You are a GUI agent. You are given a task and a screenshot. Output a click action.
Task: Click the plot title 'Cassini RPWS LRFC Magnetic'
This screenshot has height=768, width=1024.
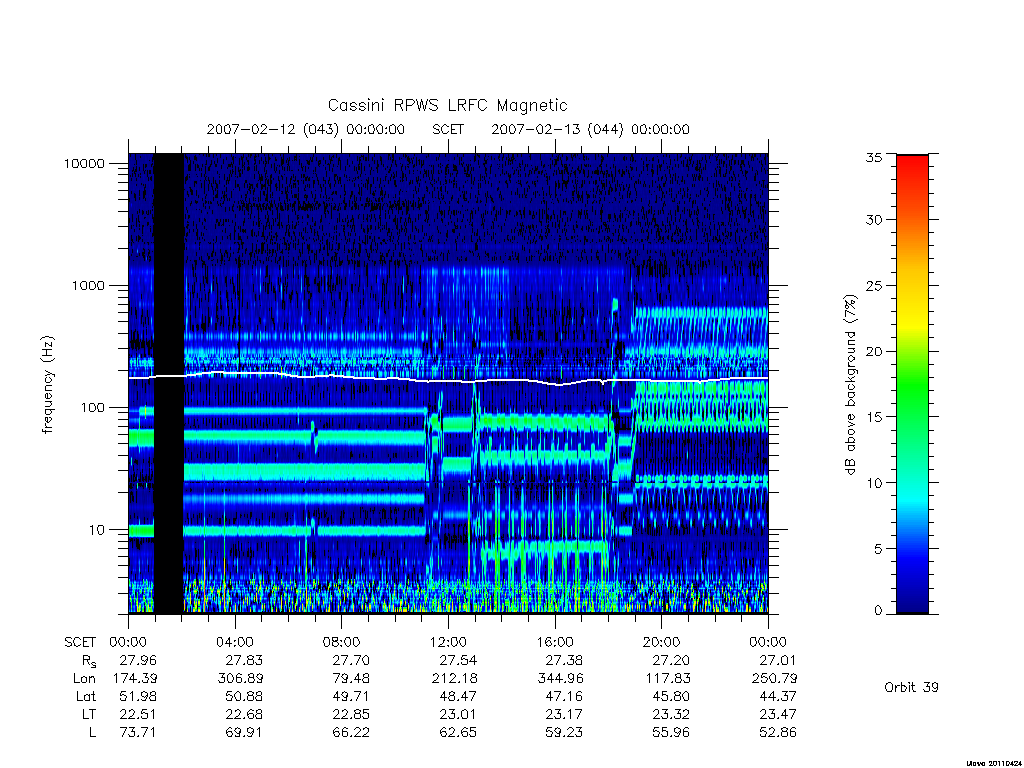[x=447, y=105]
